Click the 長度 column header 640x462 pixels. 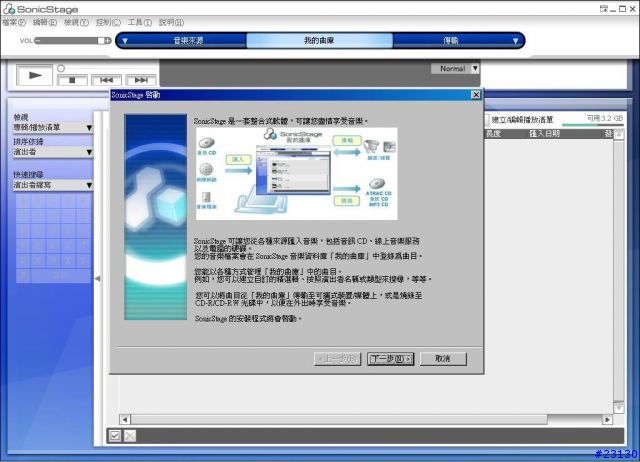point(493,133)
